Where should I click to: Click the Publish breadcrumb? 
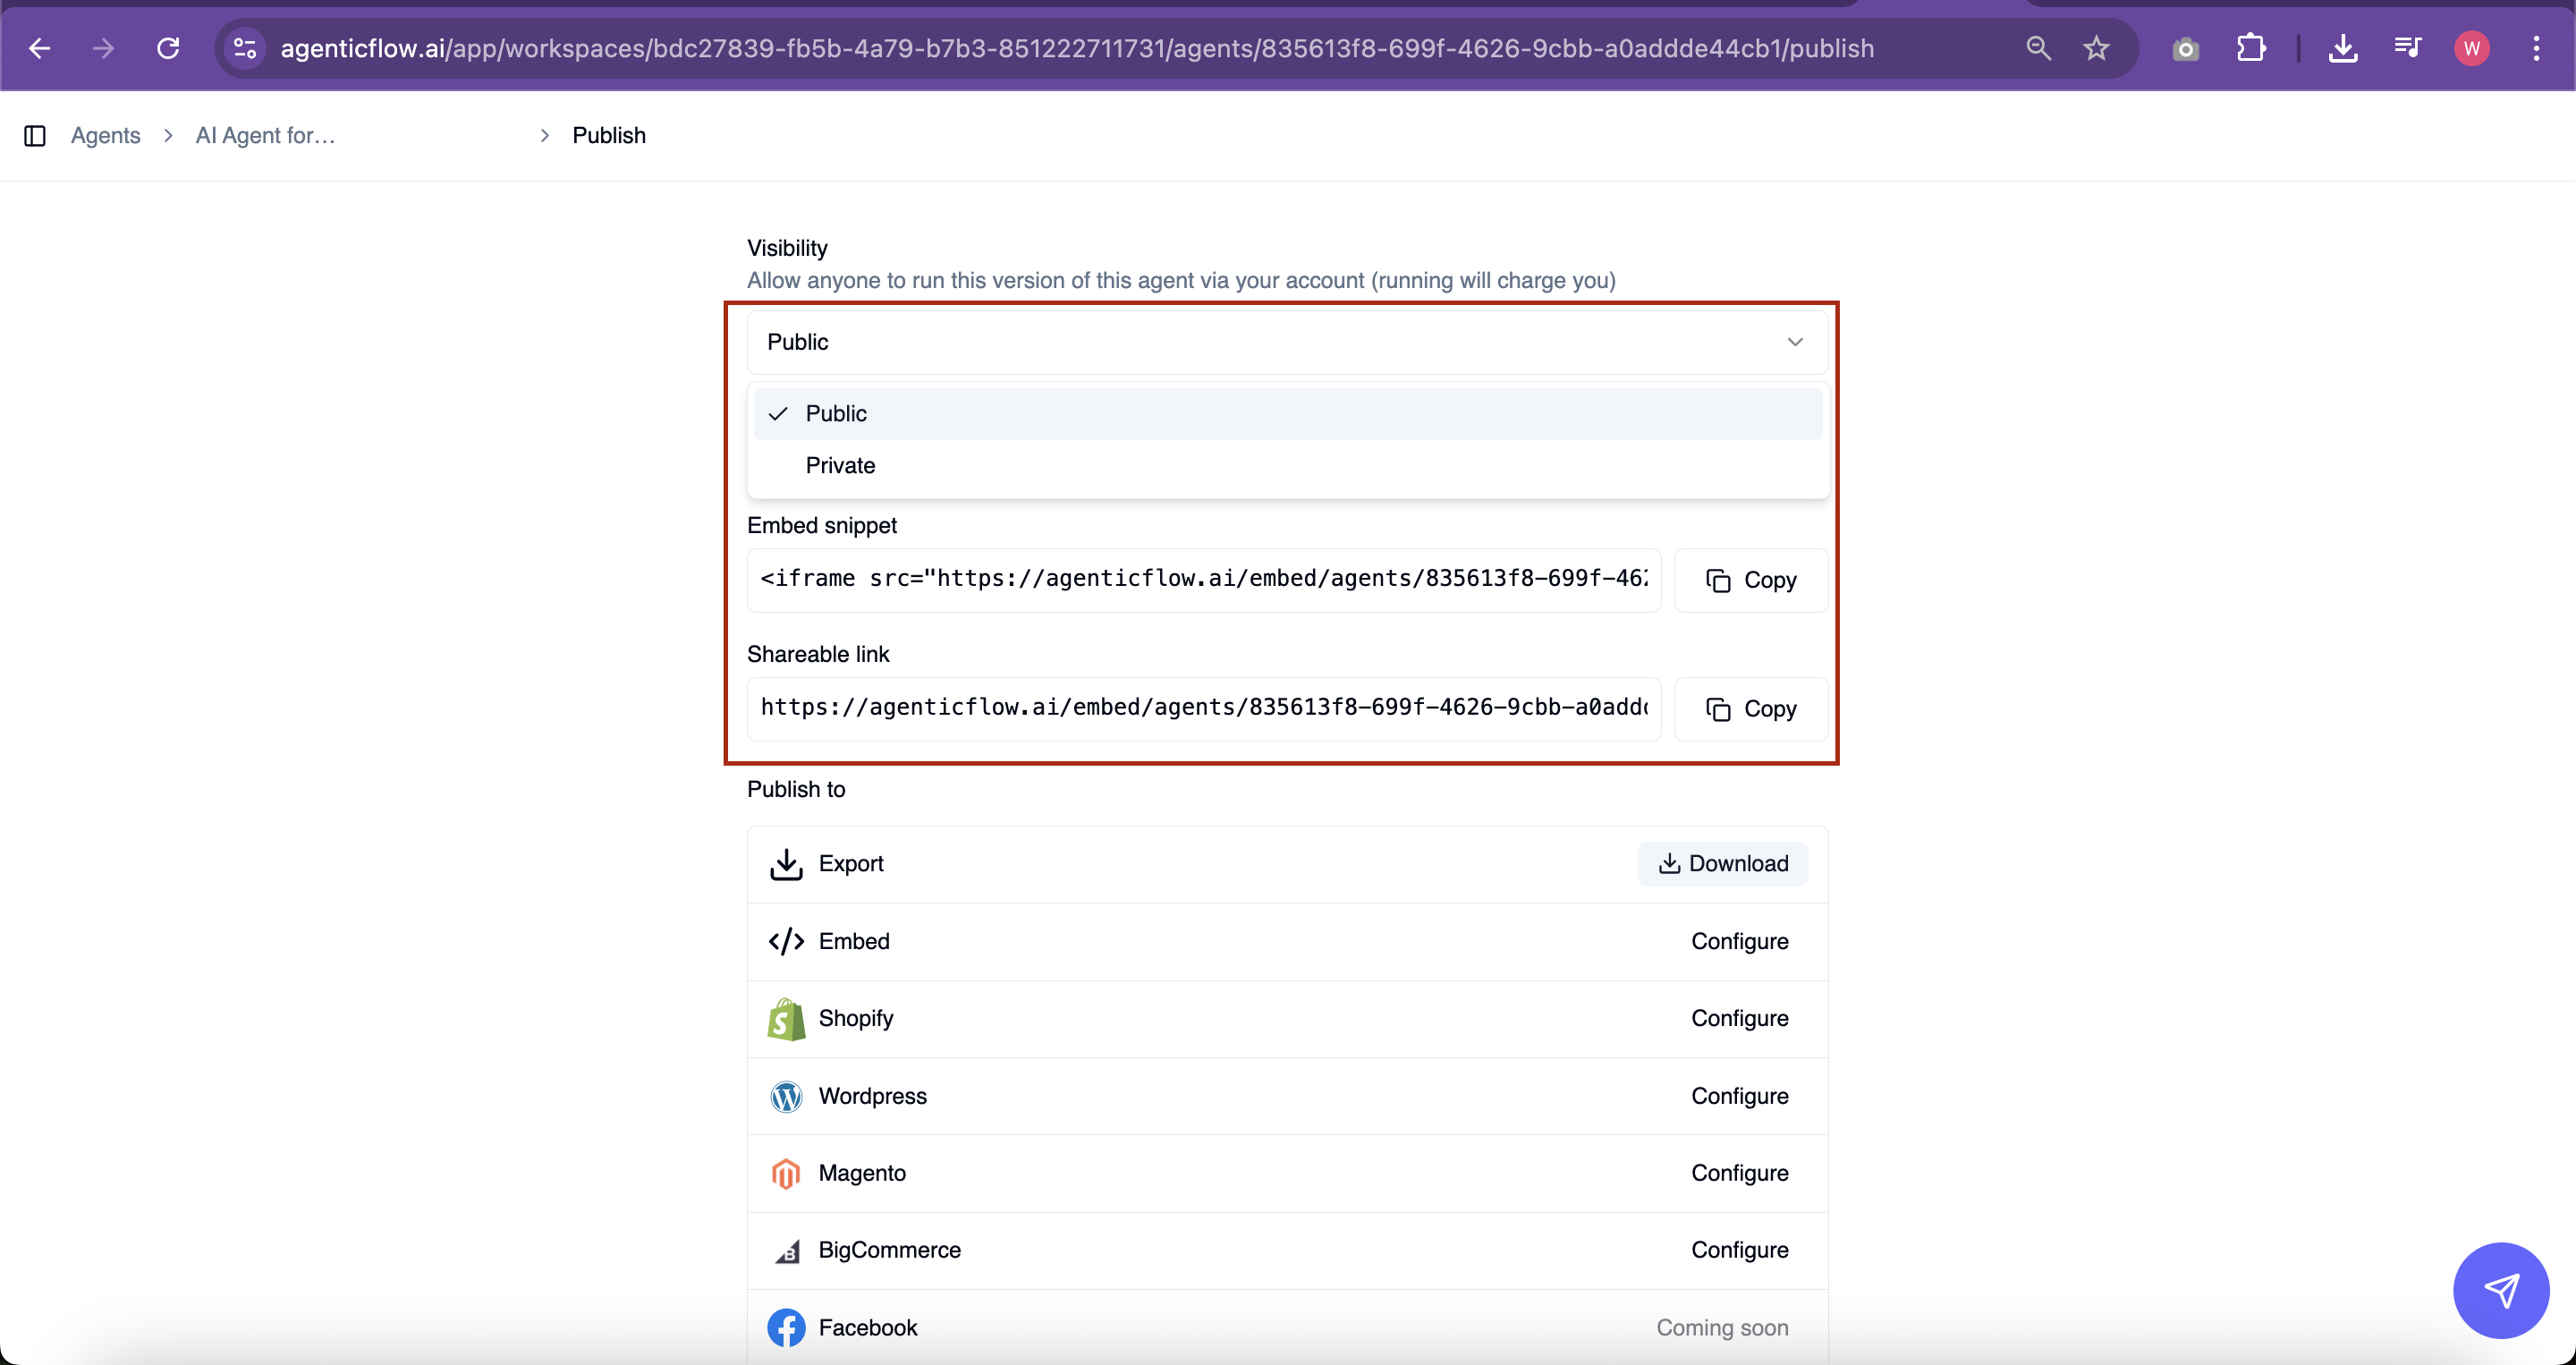click(608, 135)
